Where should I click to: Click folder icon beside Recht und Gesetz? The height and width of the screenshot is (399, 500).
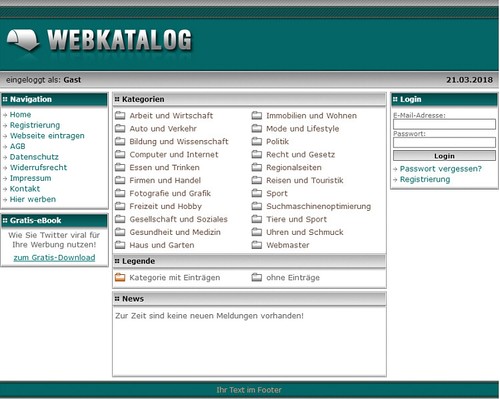point(257,154)
